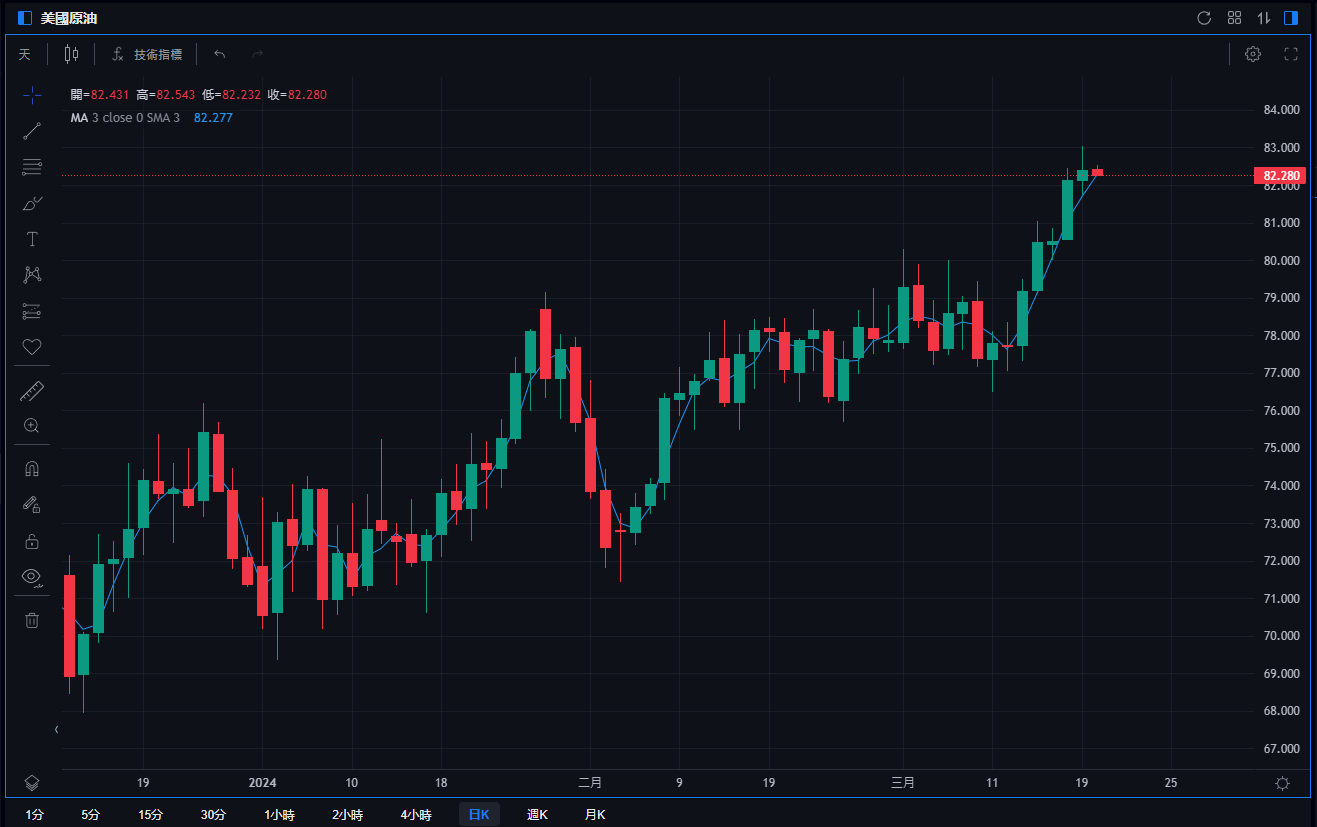Click the up-down arrows swap icon
Image resolution: width=1317 pixels, height=827 pixels.
point(1264,18)
